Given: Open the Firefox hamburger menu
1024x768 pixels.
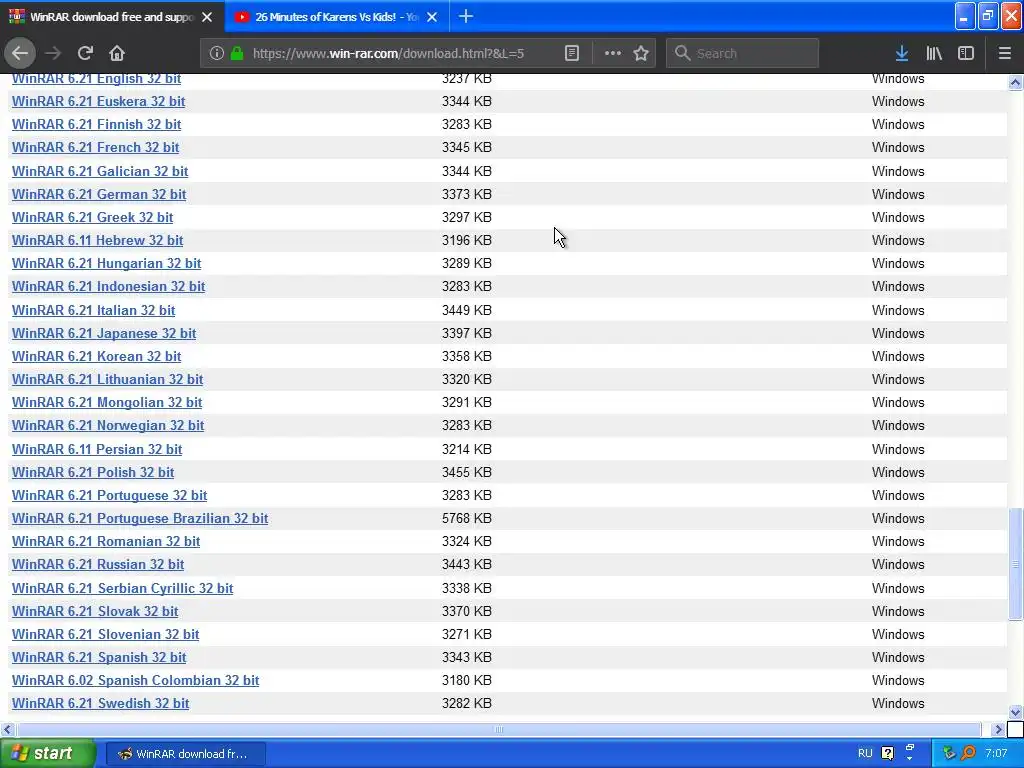Looking at the screenshot, I should 1004,53.
